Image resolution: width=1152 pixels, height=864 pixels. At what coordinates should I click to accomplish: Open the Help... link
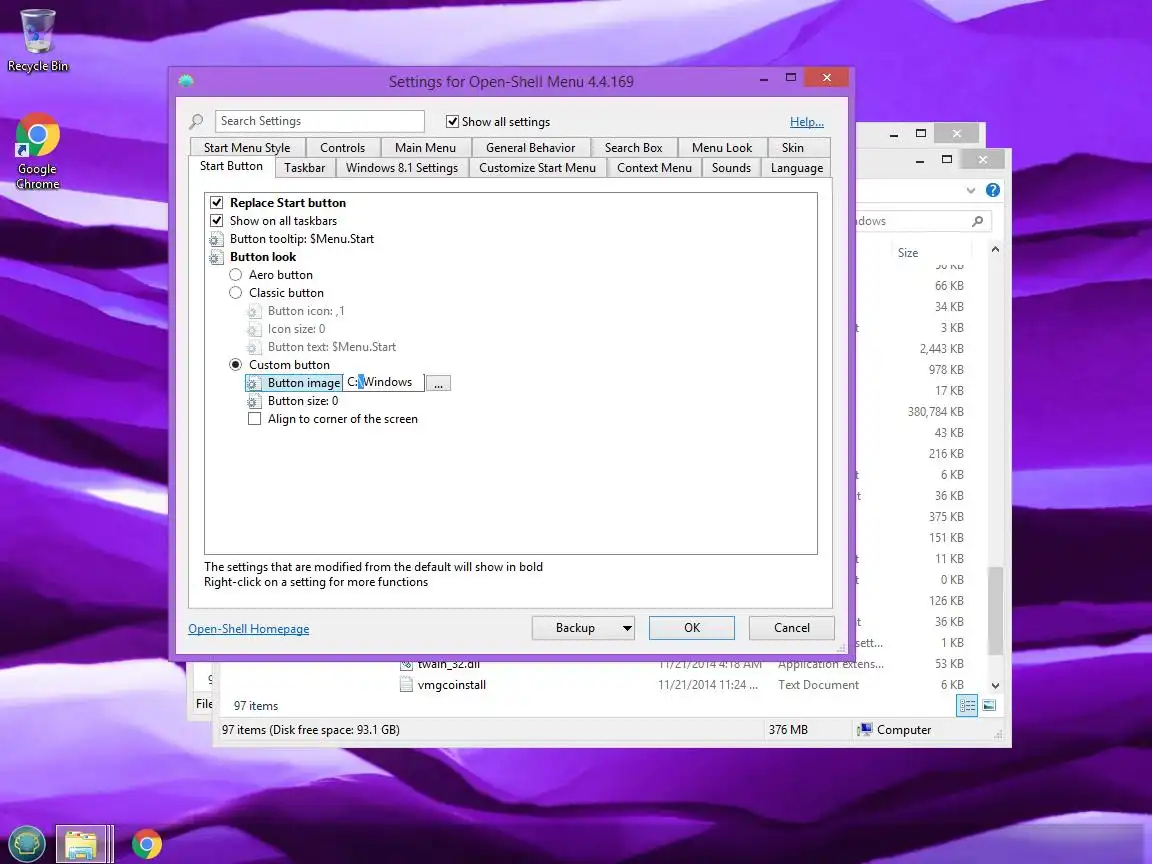click(x=807, y=122)
